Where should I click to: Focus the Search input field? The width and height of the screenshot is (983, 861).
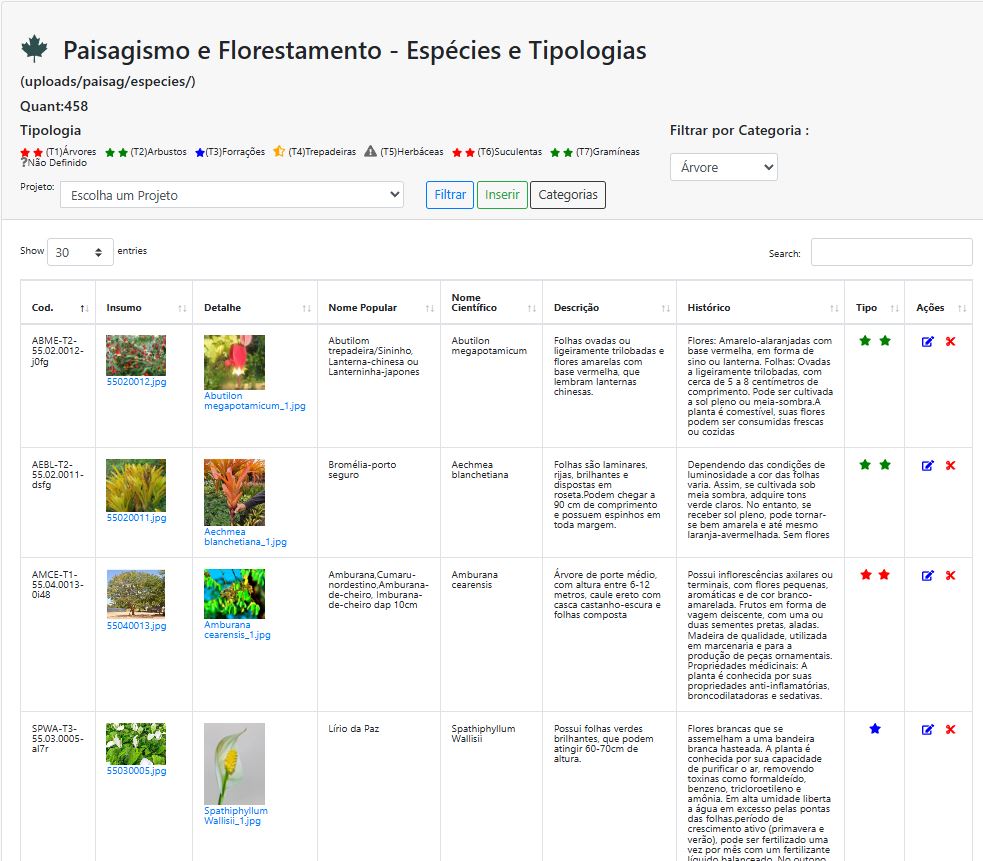tap(891, 252)
